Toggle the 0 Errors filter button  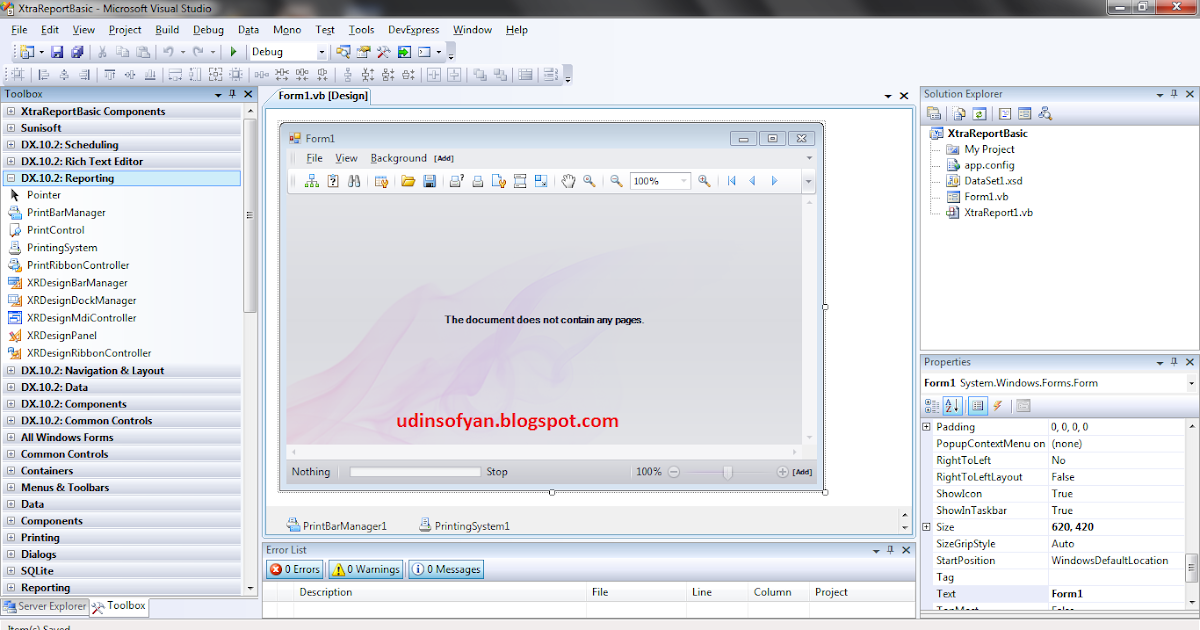click(x=294, y=569)
